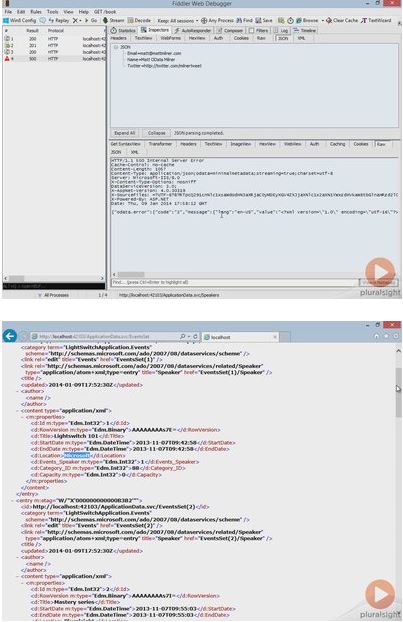
Task: Click the browser vertical scrollbar thumb
Action: (x=398, y=392)
